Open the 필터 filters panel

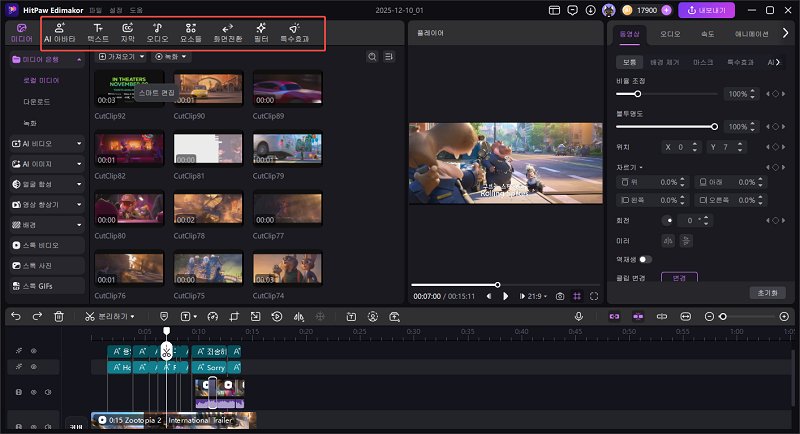coord(260,32)
